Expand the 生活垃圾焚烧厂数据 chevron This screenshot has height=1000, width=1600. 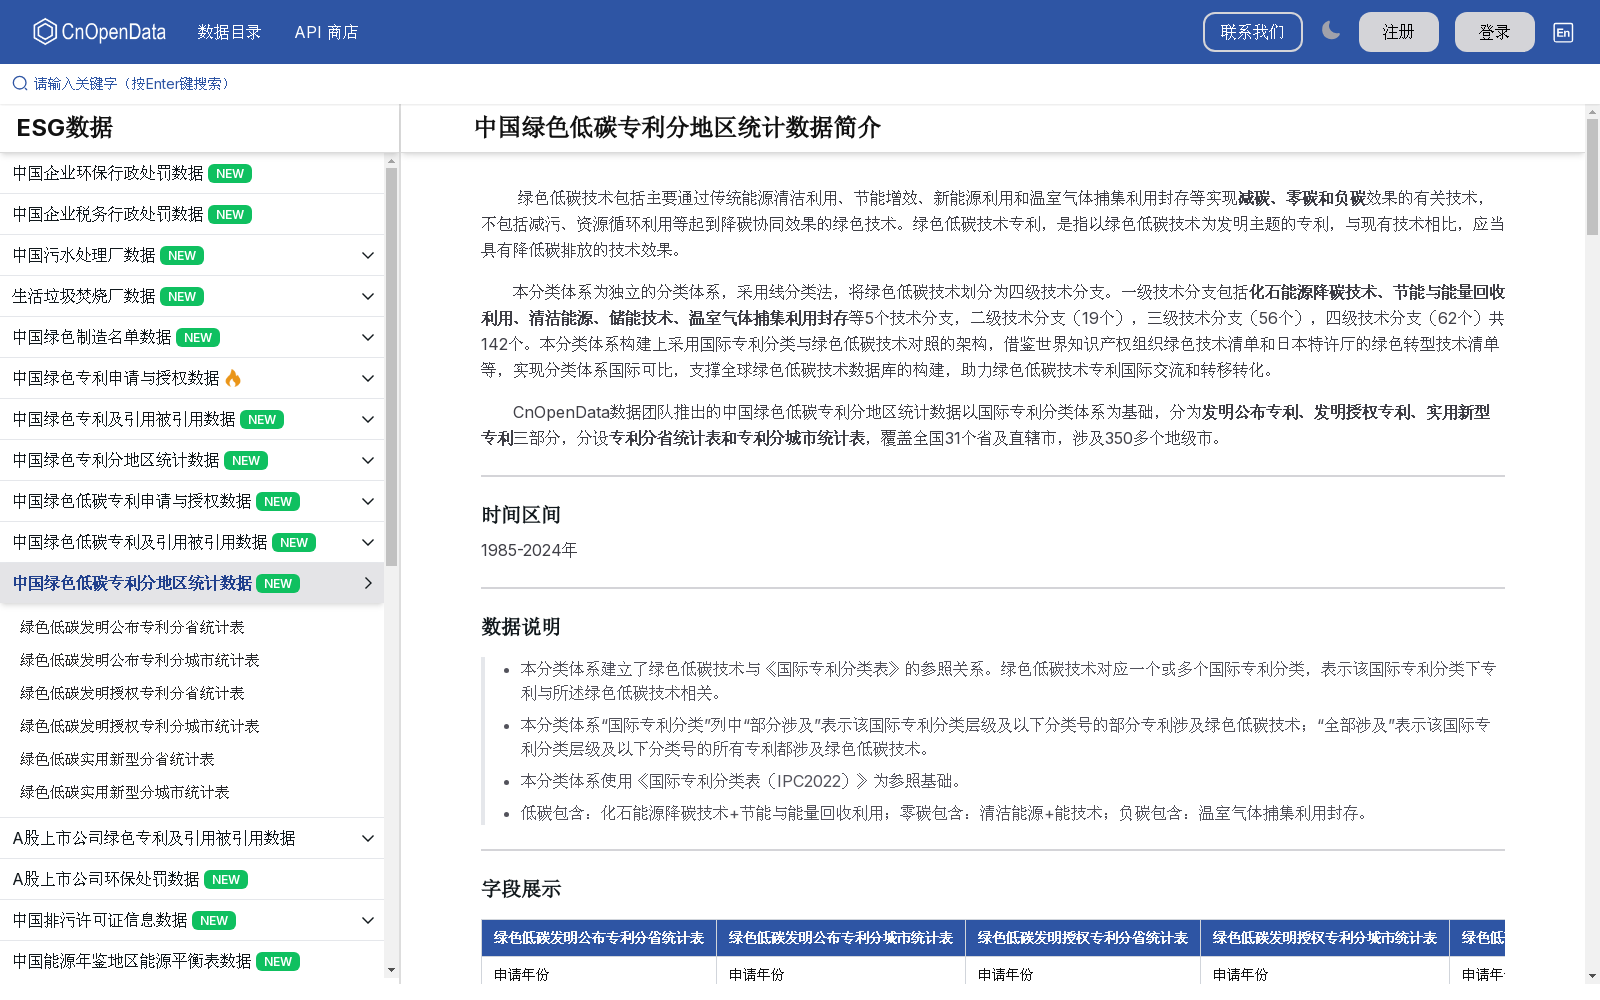click(x=368, y=296)
